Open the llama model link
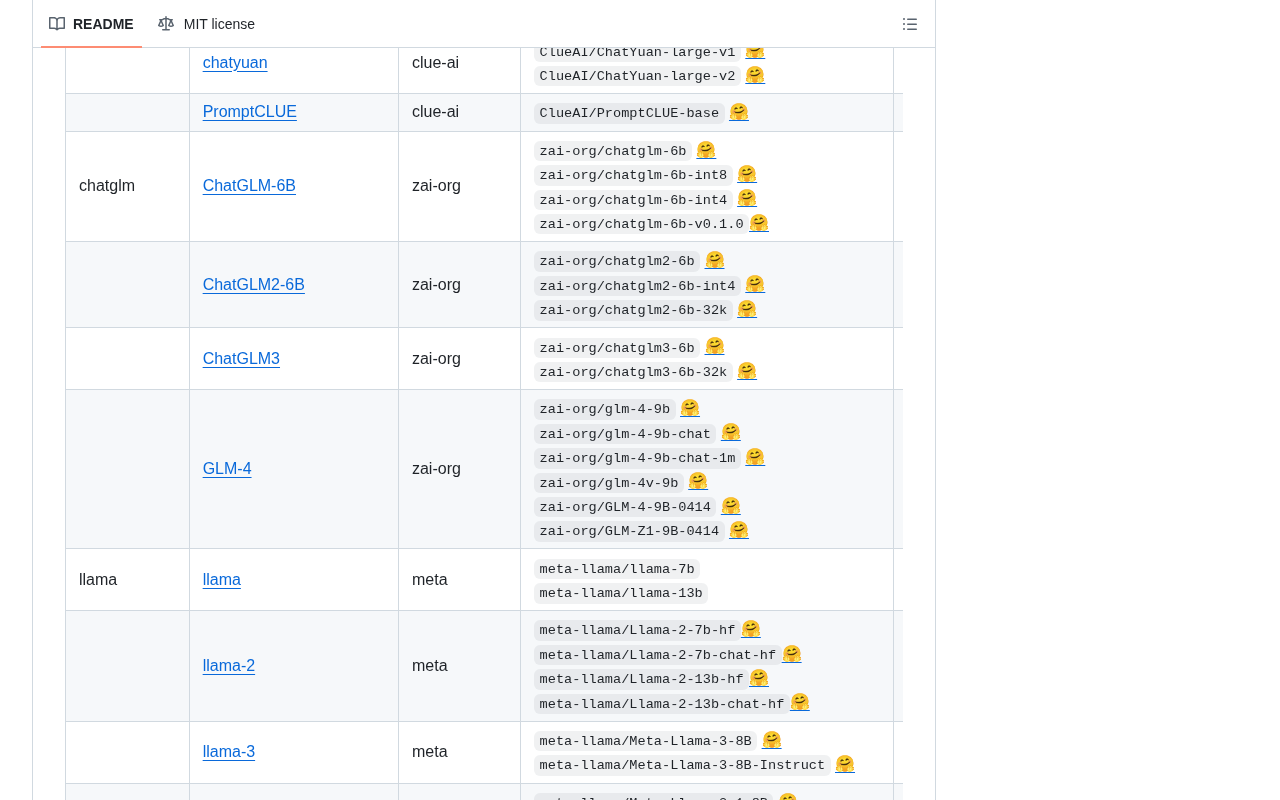This screenshot has width=1280, height=800. [222, 580]
